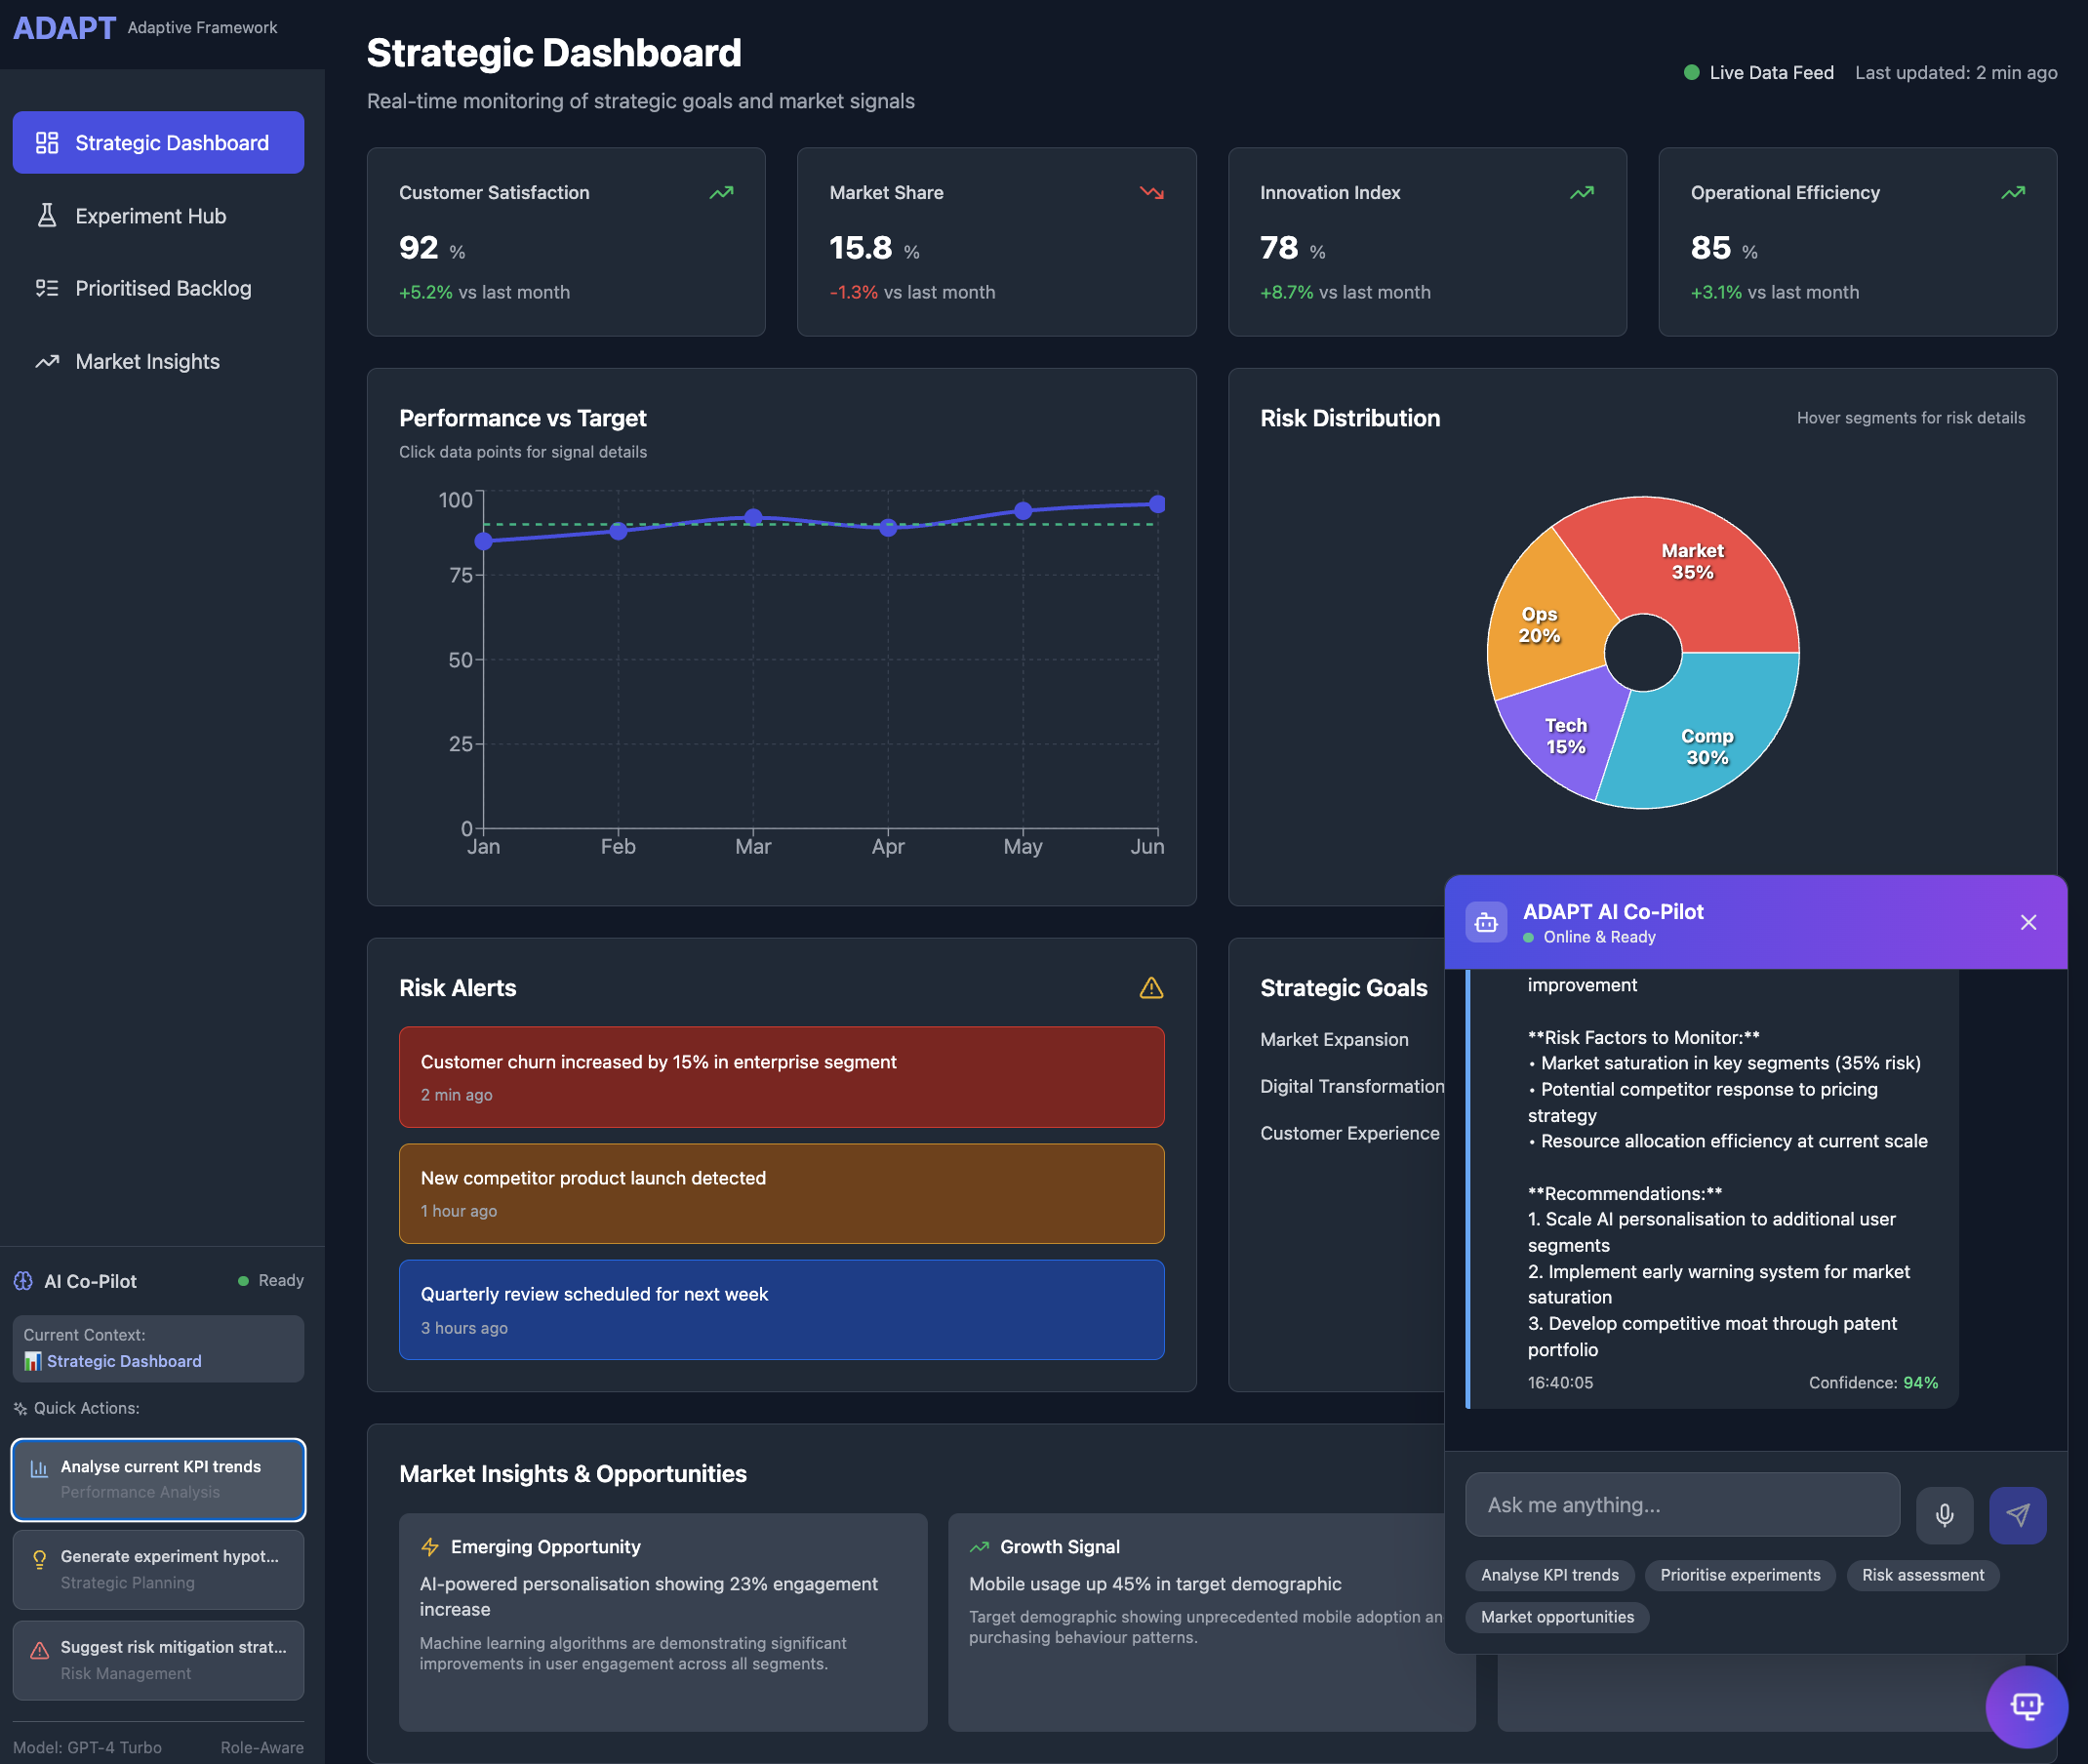Click the Risk assessment suggestion chip

[1922, 1575]
